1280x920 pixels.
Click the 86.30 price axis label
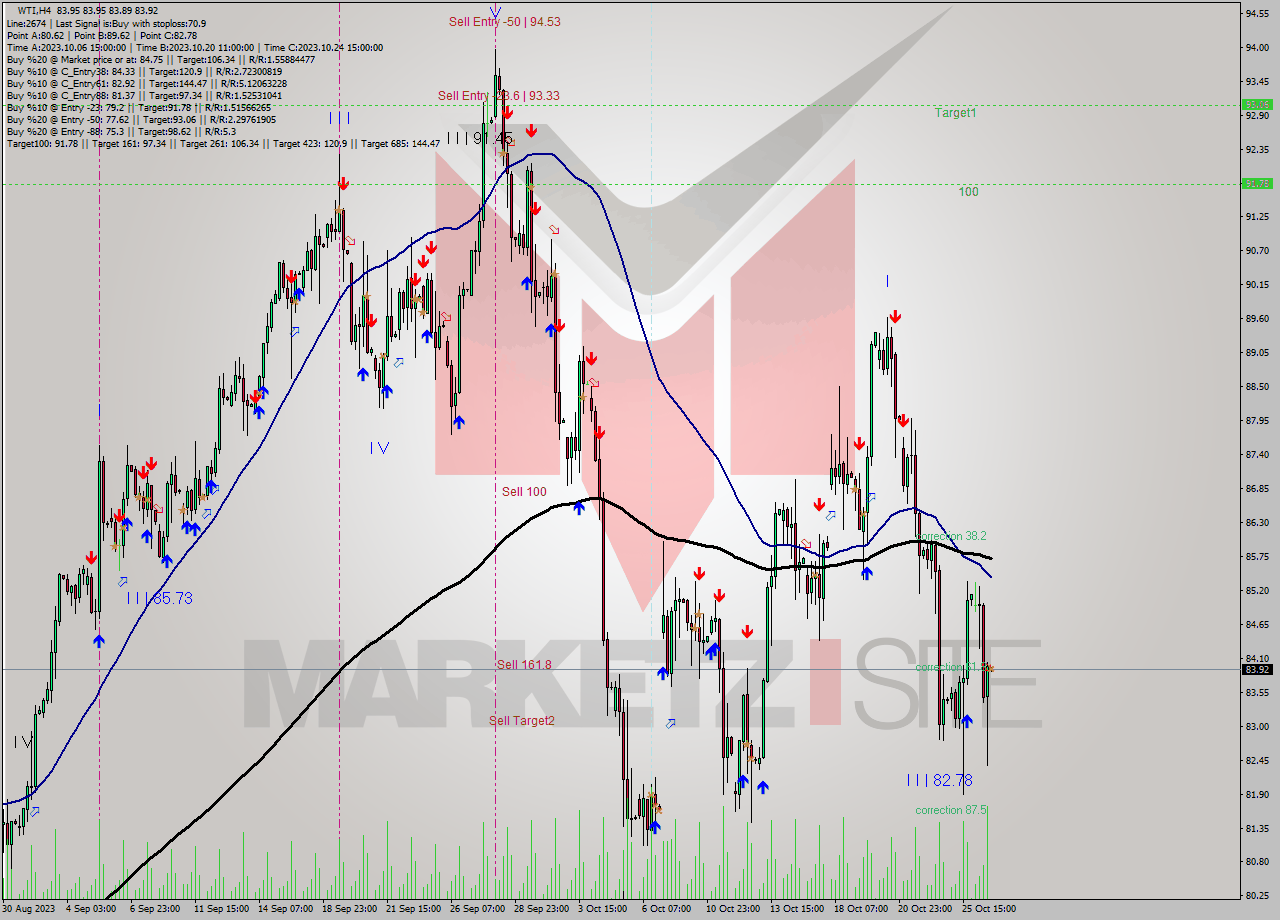1256,522
